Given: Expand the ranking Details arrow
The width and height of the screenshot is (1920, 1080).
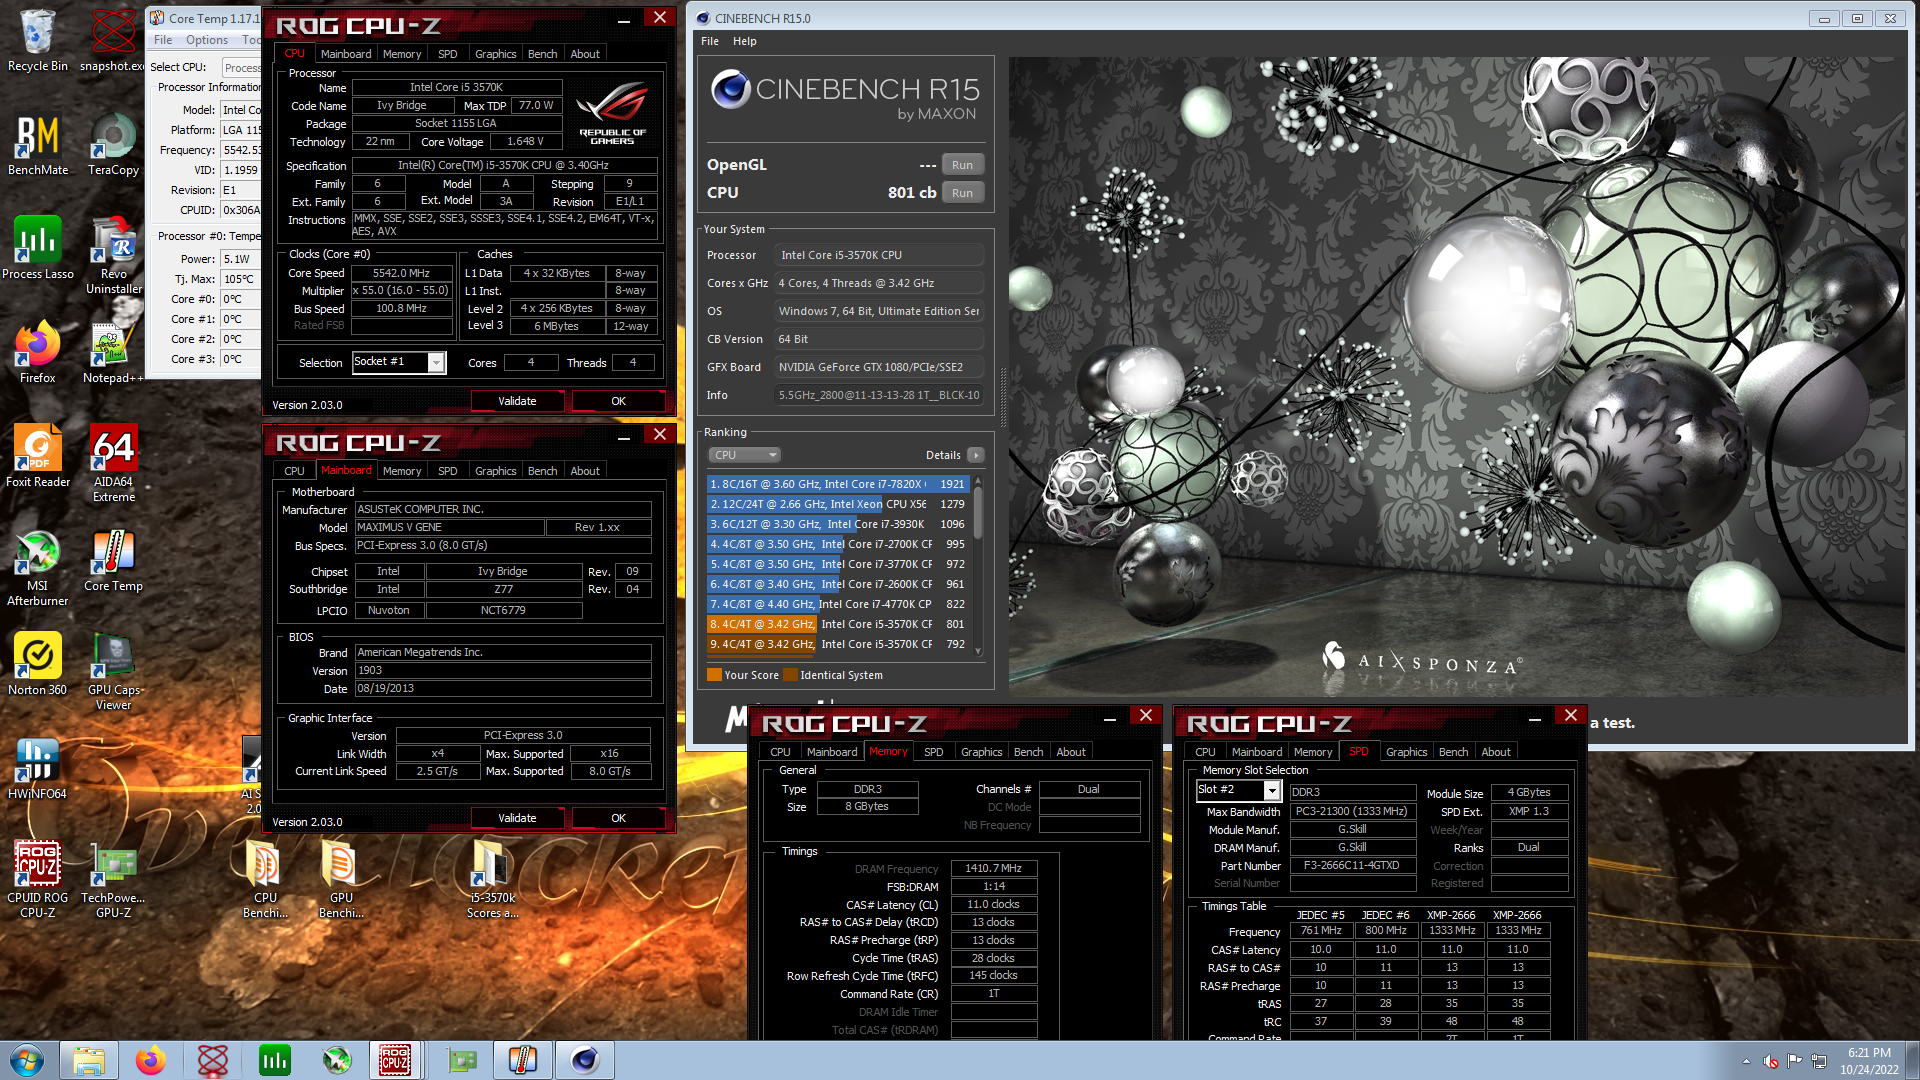Looking at the screenshot, I should coord(976,455).
